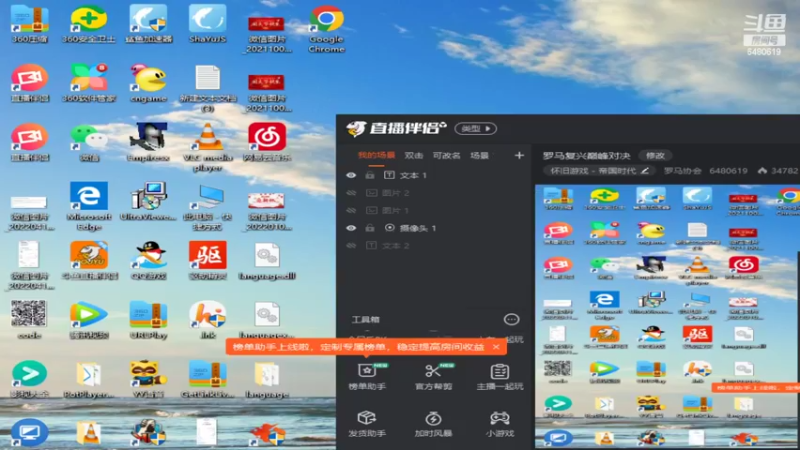The height and width of the screenshot is (450, 800).
Task: Open the 360压缩 desktop shortcut
Action: coord(30,24)
